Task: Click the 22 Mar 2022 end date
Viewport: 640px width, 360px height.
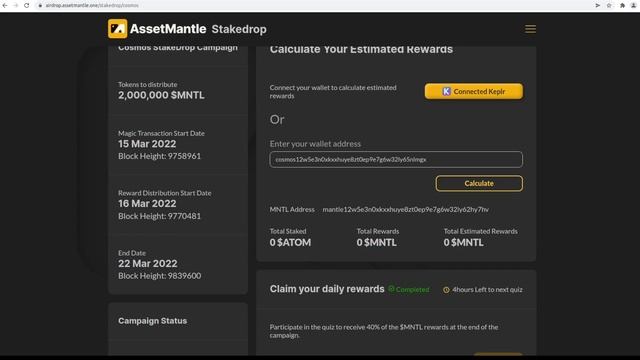Action: [148, 263]
